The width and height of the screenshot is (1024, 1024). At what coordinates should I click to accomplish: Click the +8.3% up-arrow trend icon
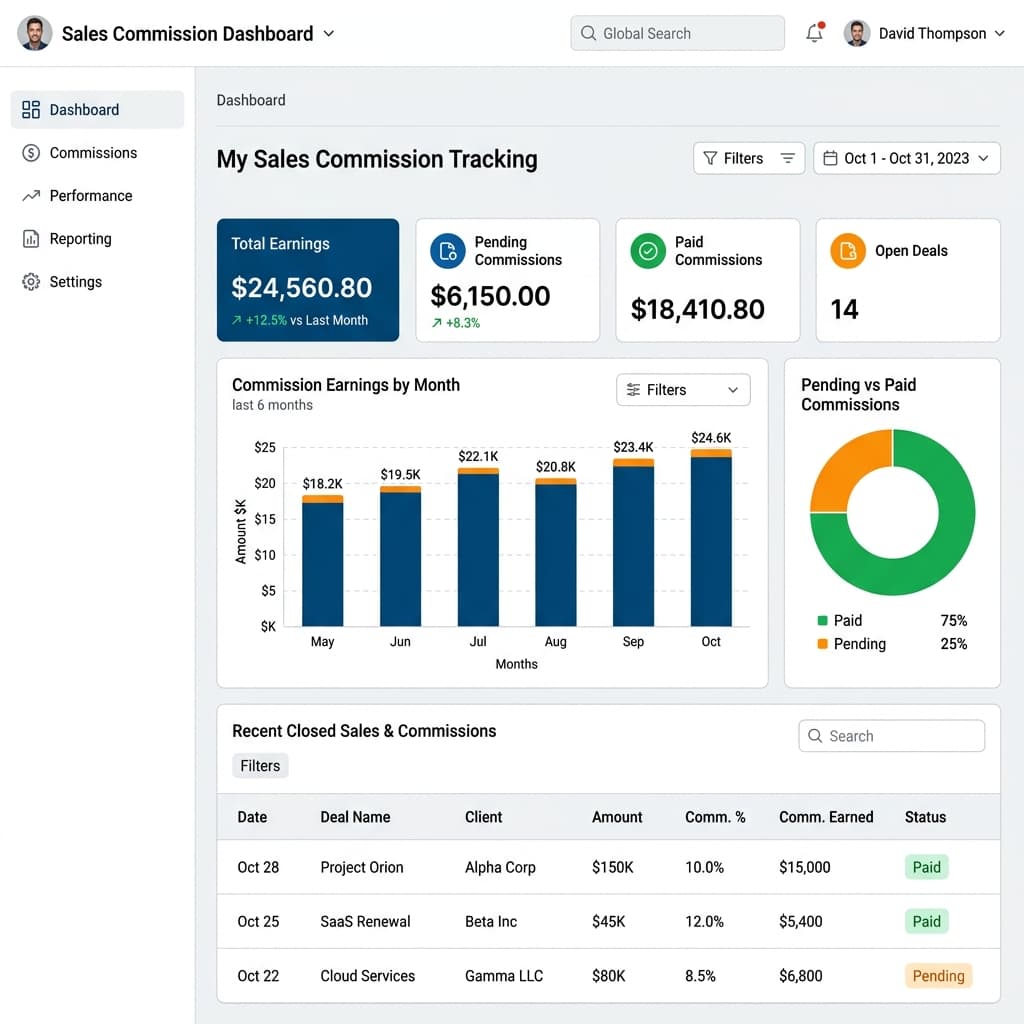[x=437, y=323]
